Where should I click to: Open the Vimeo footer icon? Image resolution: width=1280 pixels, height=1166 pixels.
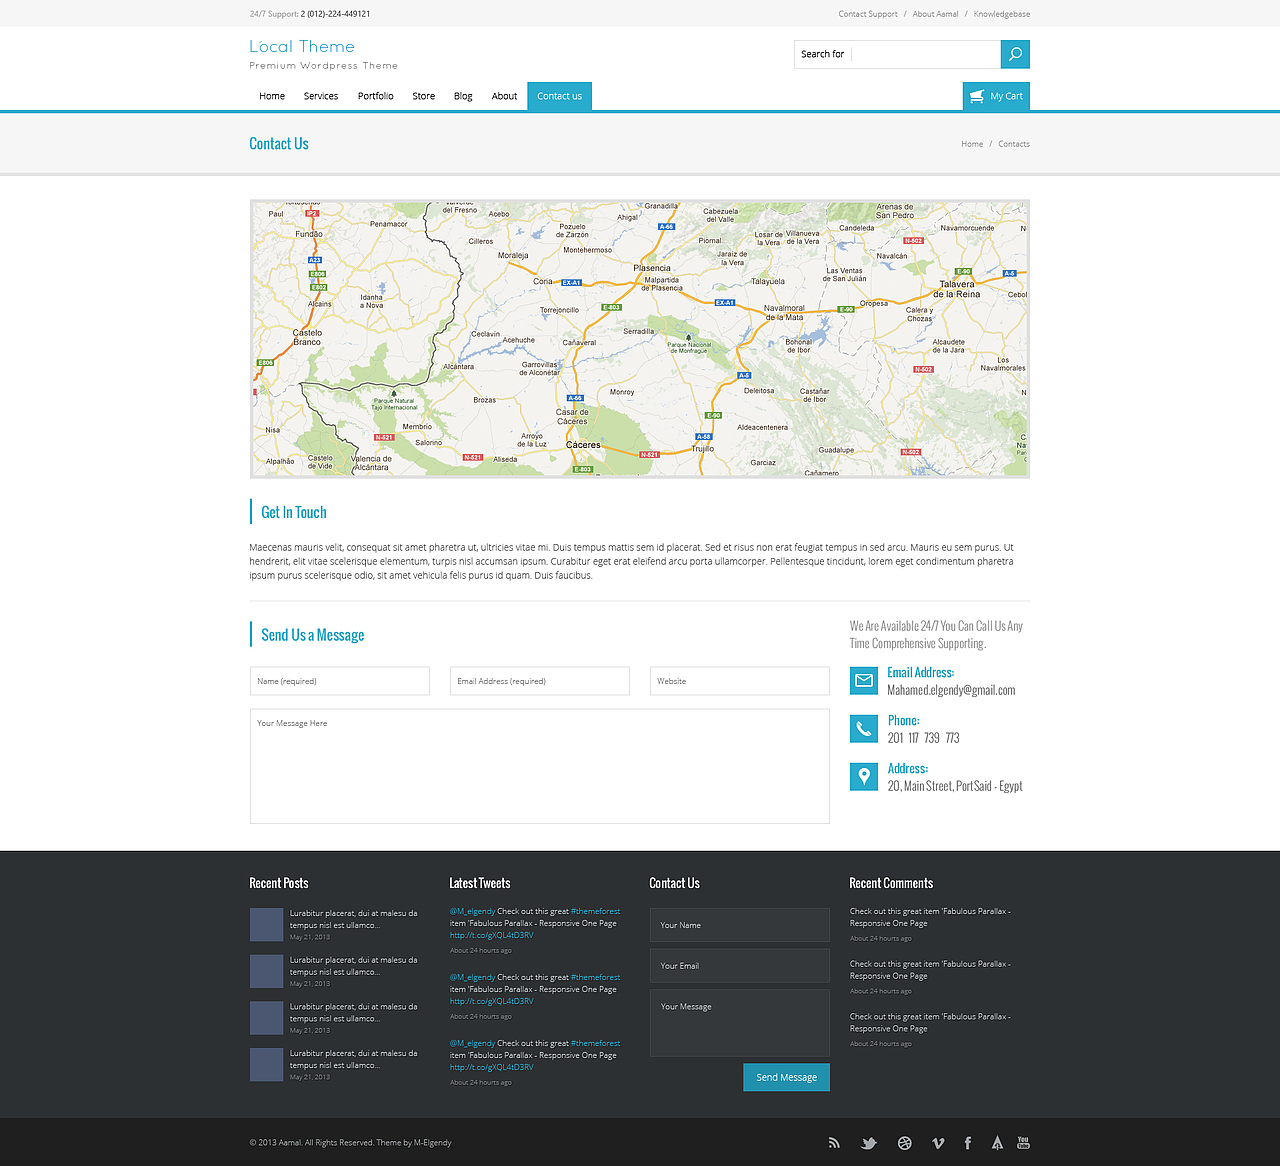[x=938, y=1143]
